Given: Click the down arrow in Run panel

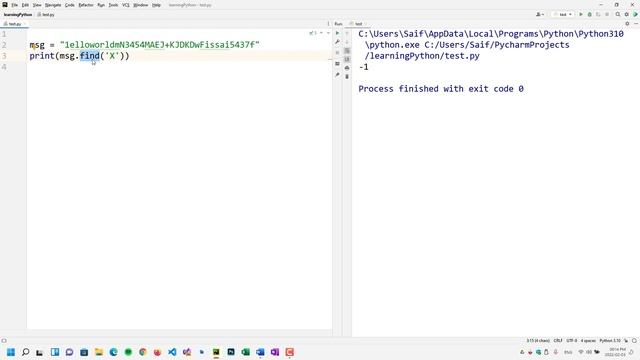Looking at the screenshot, I should pyautogui.click(x=347, y=42).
